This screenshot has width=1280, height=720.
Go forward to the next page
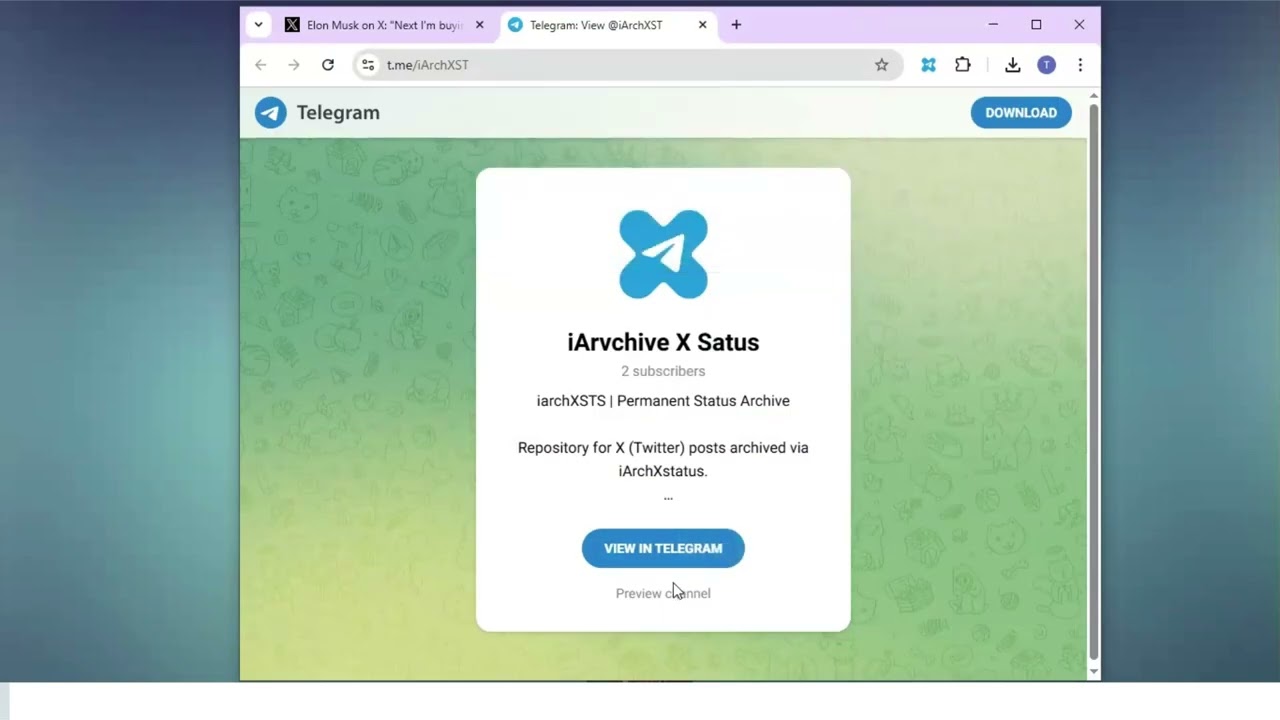pos(294,65)
